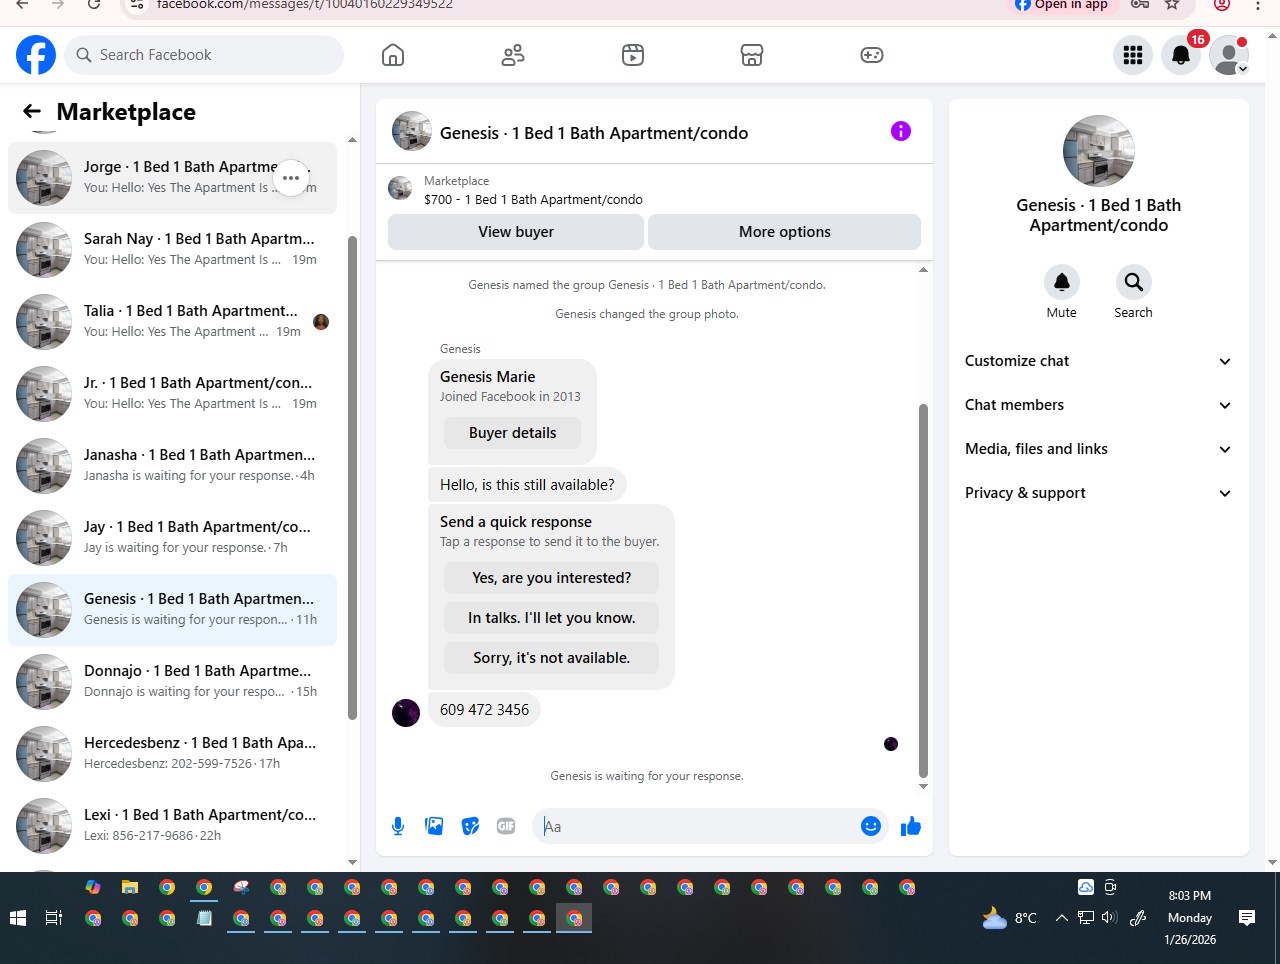
Task: Search within conversation using magnifier icon
Action: 1133,282
